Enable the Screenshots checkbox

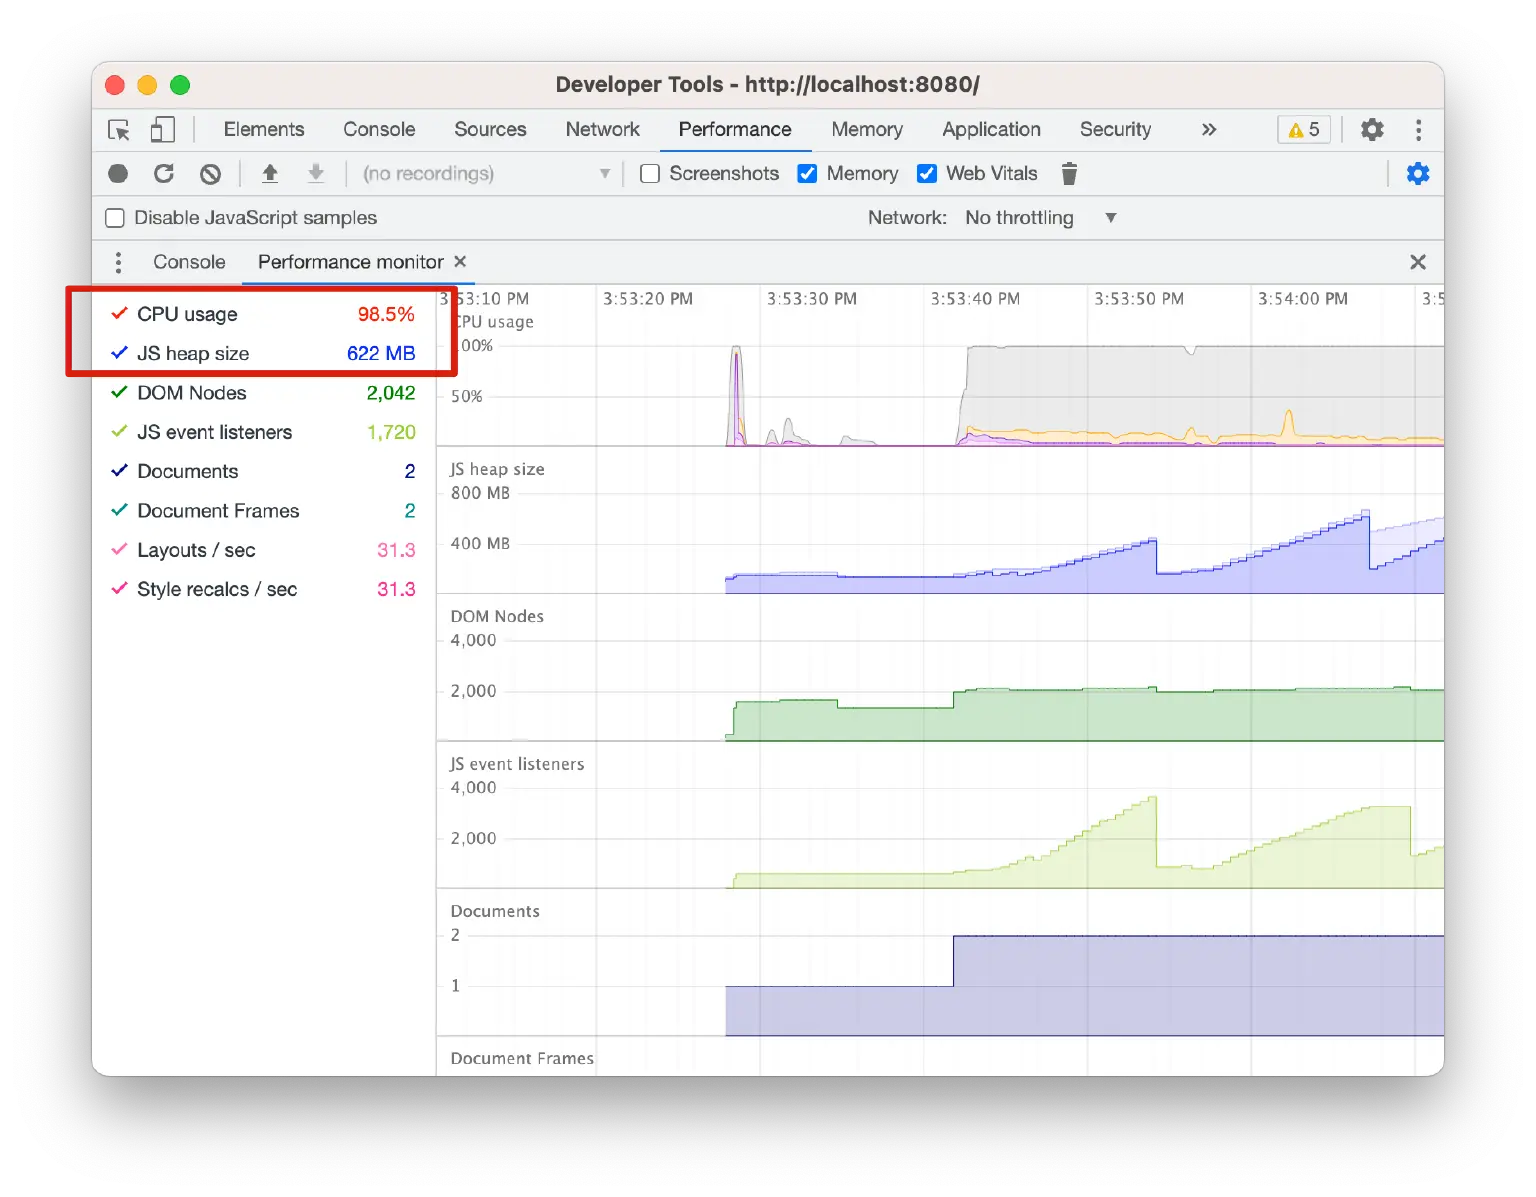650,174
